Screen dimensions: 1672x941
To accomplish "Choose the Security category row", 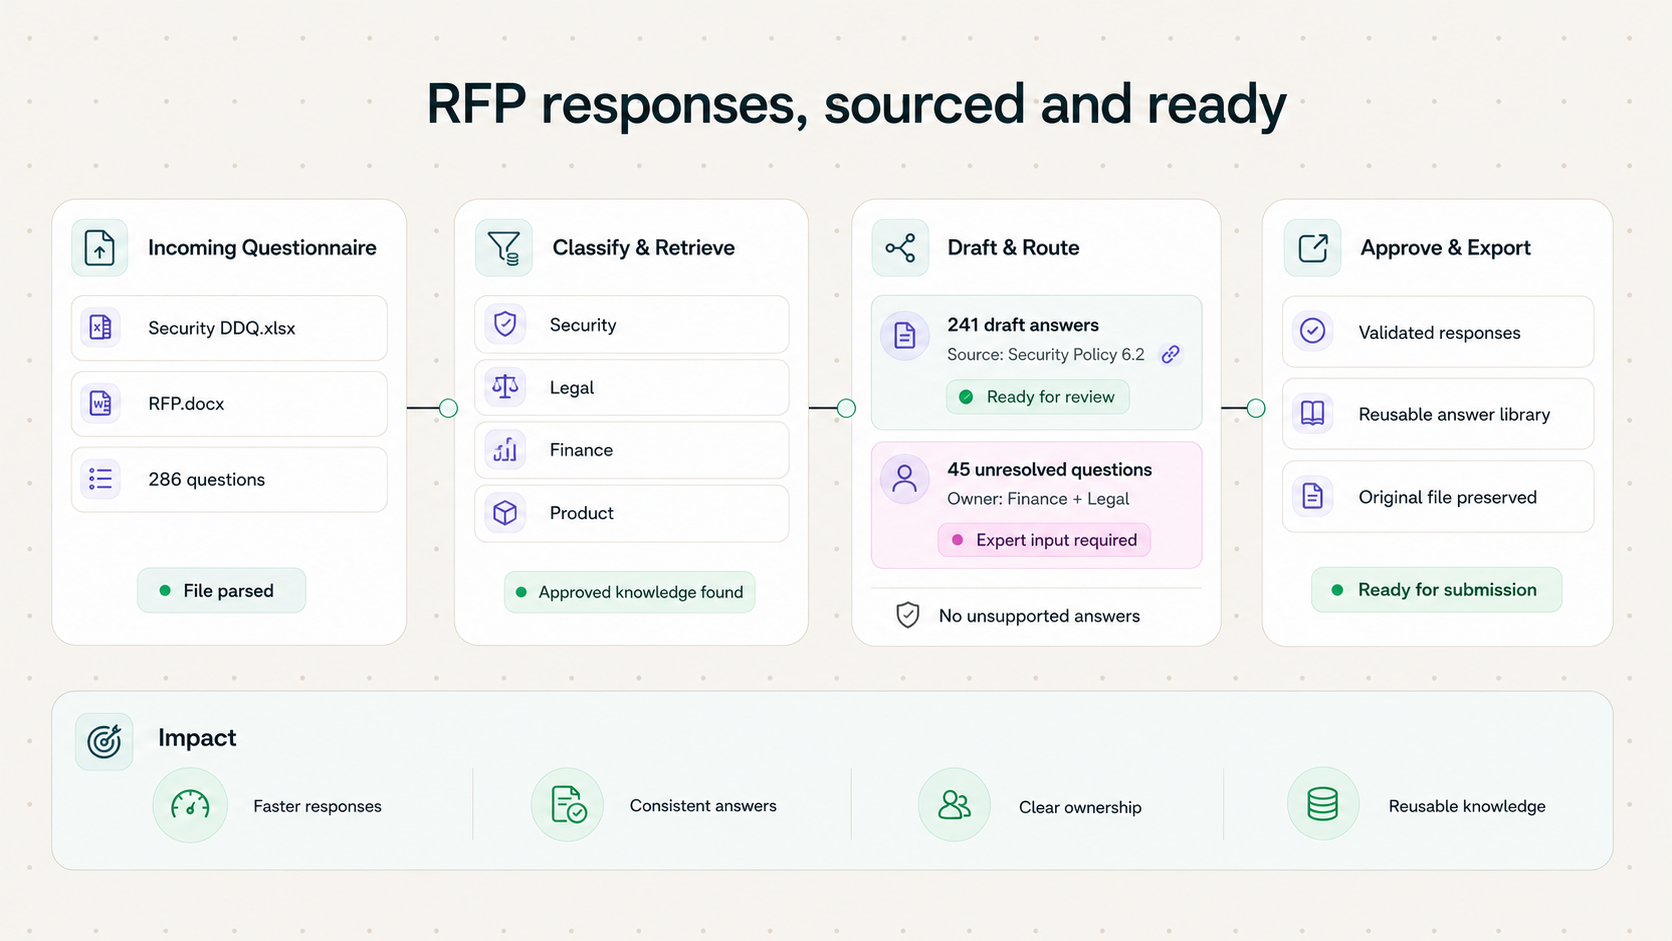I will click(632, 324).
